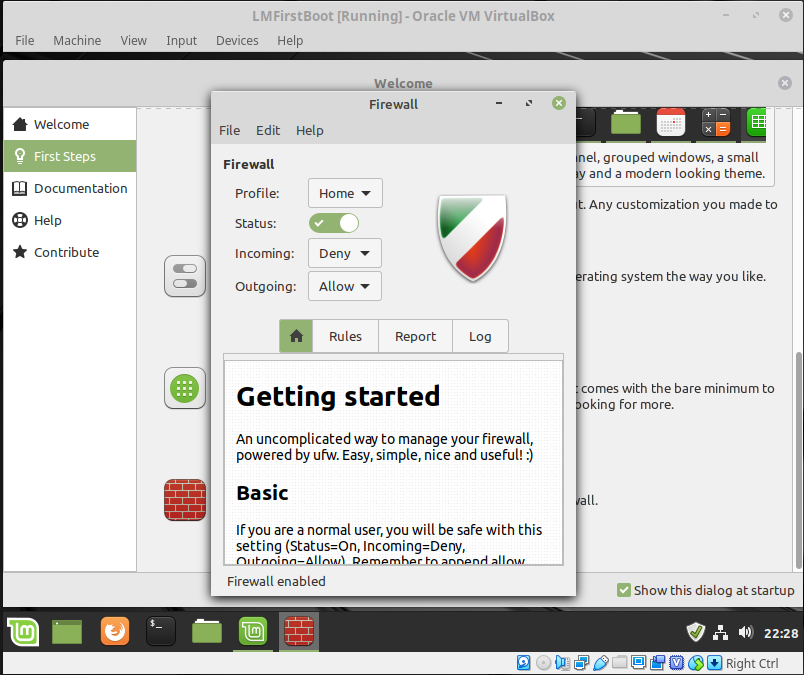Click the VirtualBox CPU virtualization V indicator

click(x=676, y=663)
